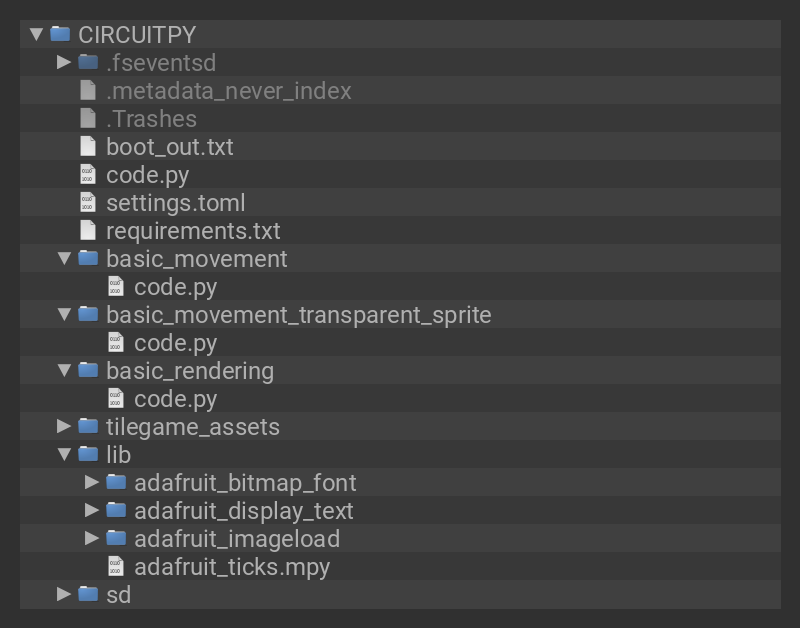Image resolution: width=800 pixels, height=628 pixels.
Task: Expand the tilegame_assets folder
Action: (64, 426)
